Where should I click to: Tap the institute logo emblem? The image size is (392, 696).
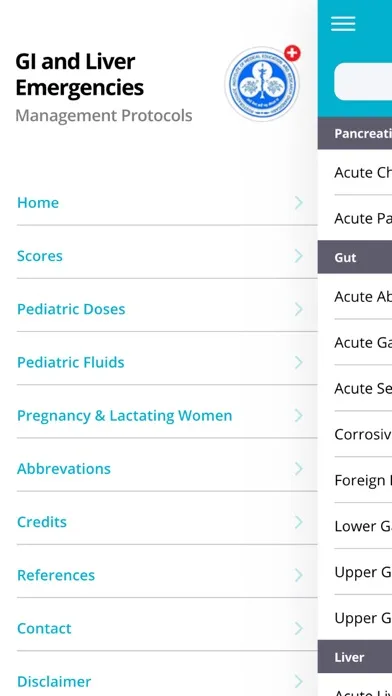pos(262,84)
